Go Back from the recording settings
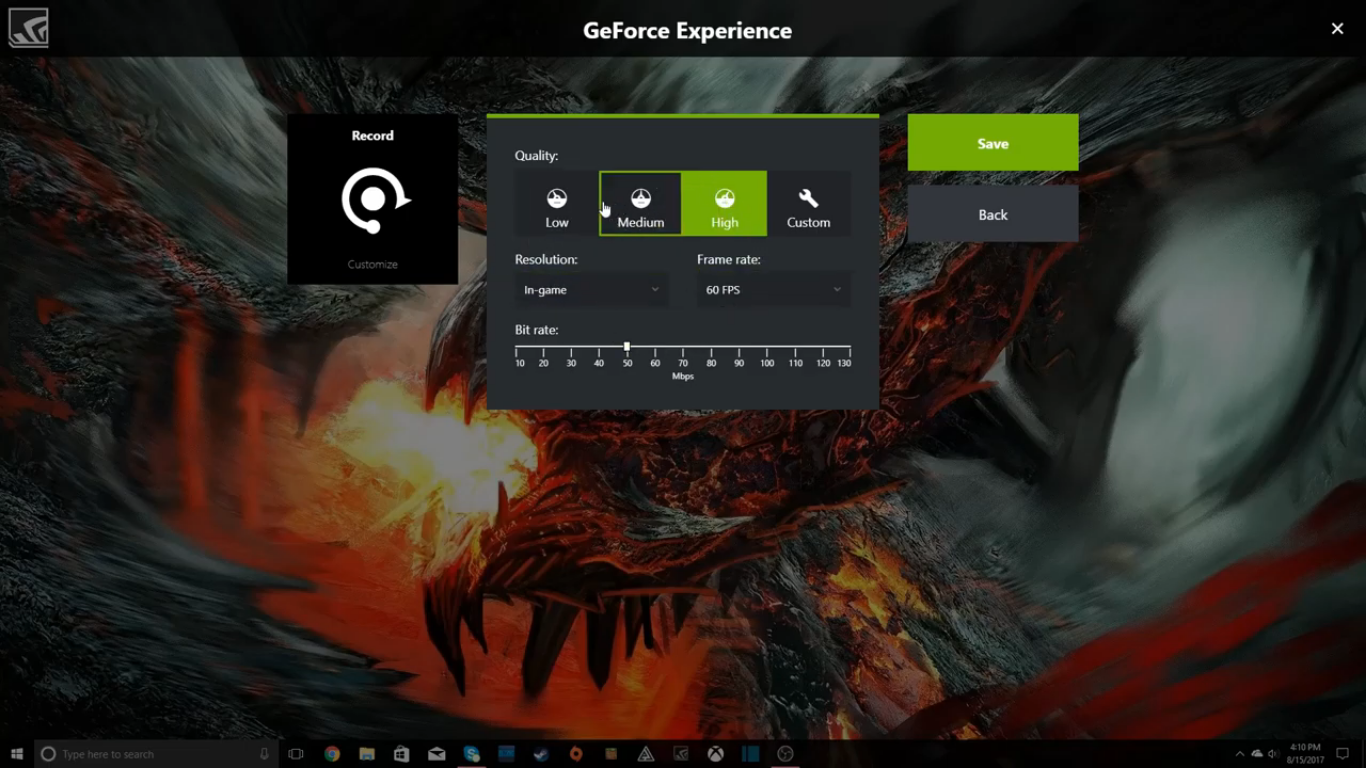Screen dimensions: 1366x768 click(x=993, y=214)
